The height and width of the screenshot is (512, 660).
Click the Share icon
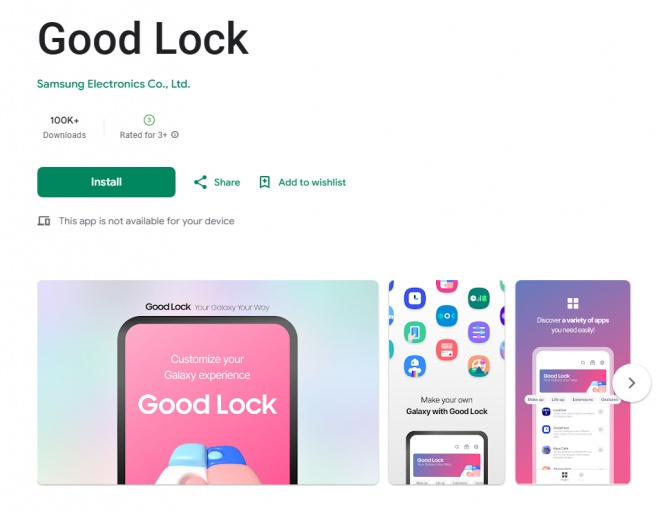click(x=200, y=182)
